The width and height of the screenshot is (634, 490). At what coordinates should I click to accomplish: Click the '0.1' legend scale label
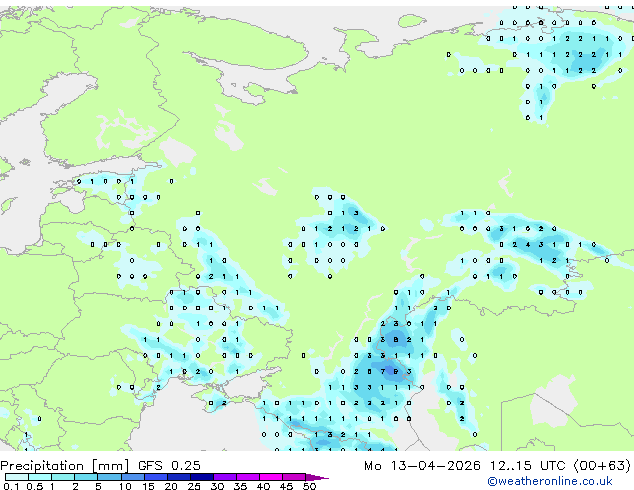coord(11,486)
